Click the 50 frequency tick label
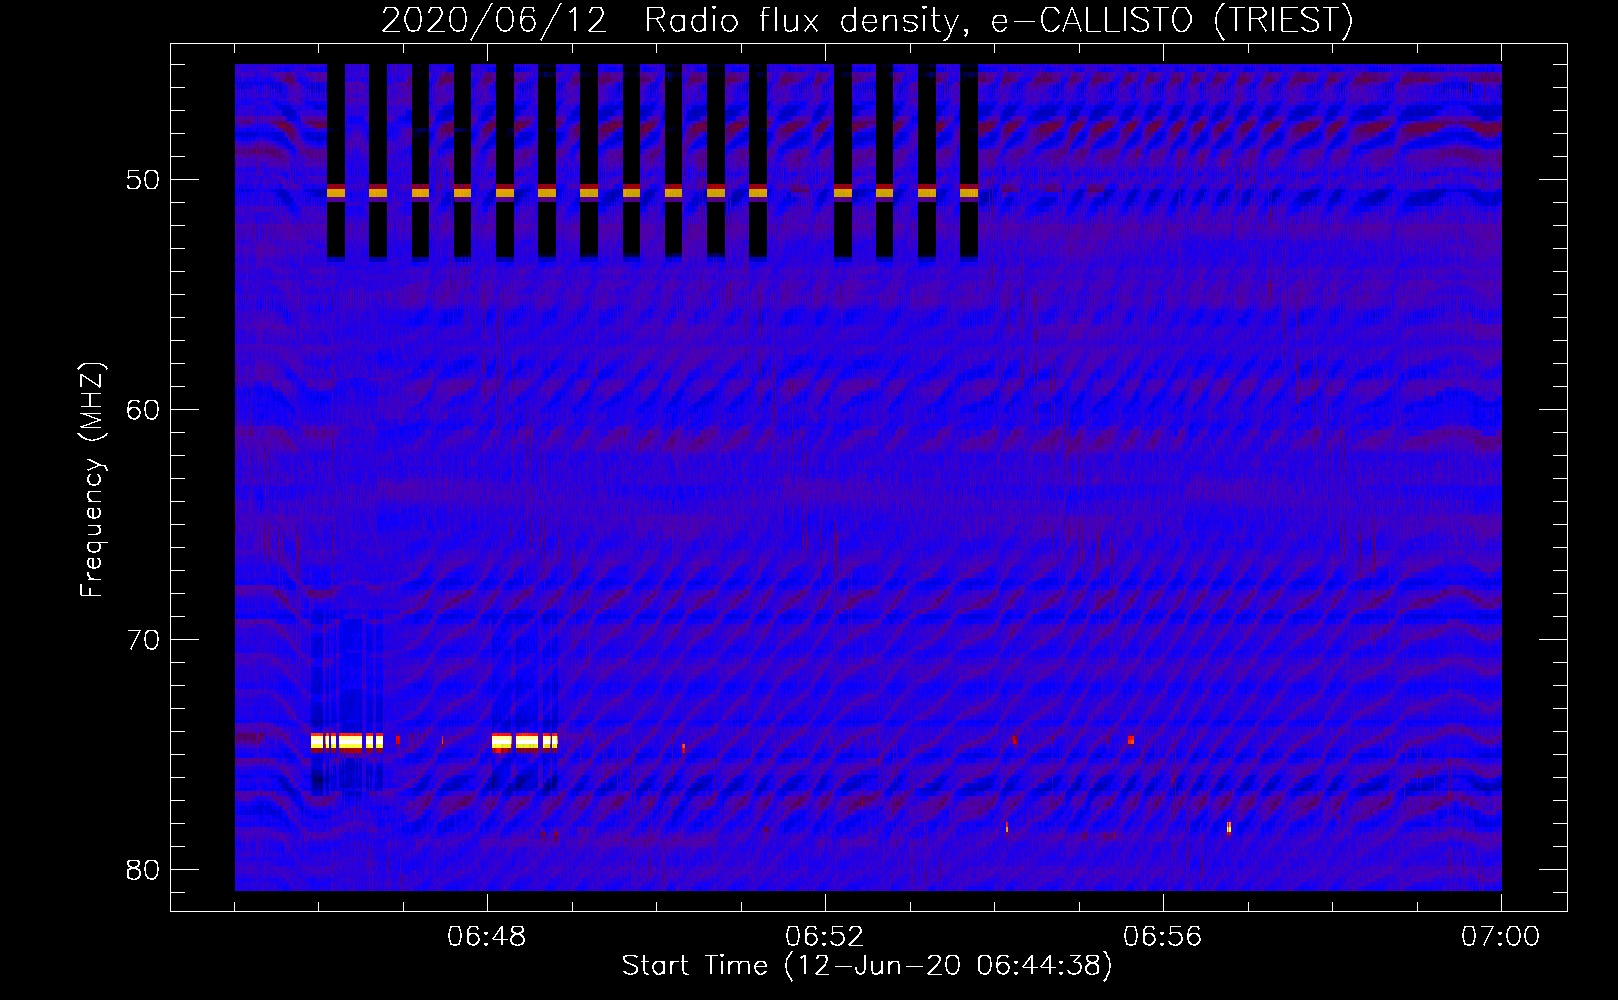 144,180
